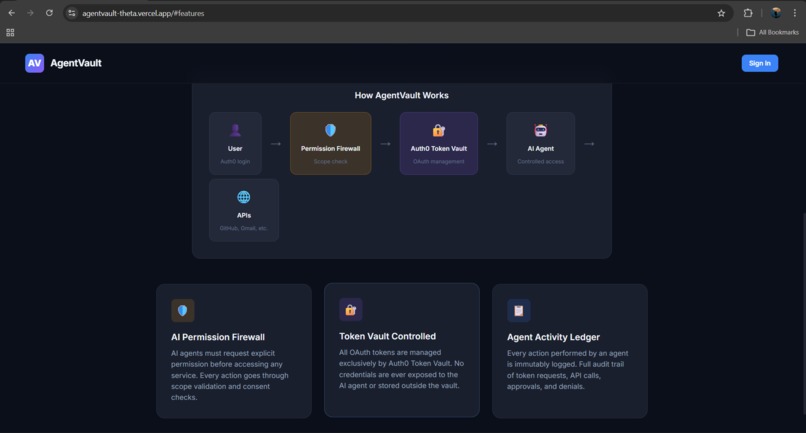Viewport: 806px width, 433px height.
Task: Click the Controlled access subtitle text
Action: pyautogui.click(x=540, y=161)
